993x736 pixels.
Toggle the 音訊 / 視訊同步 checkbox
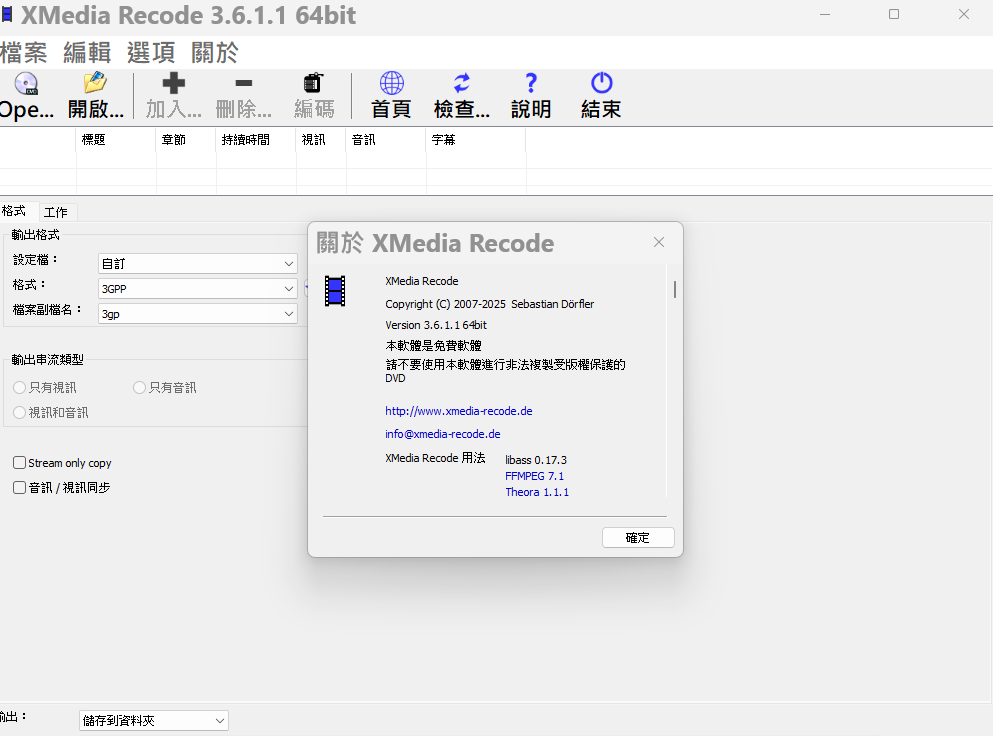point(62,488)
